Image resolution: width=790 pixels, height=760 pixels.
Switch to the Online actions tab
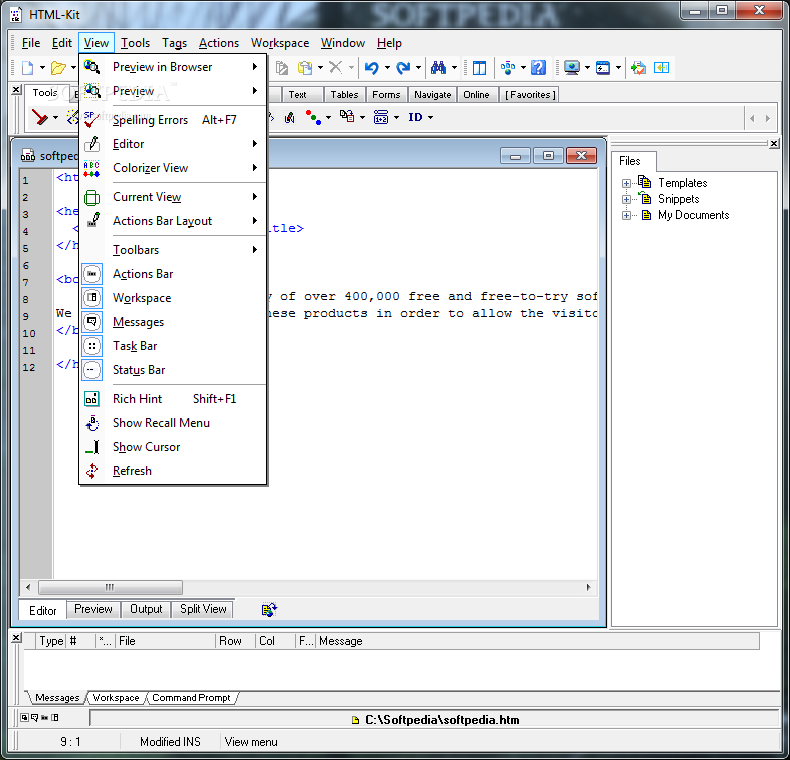[x=476, y=95]
